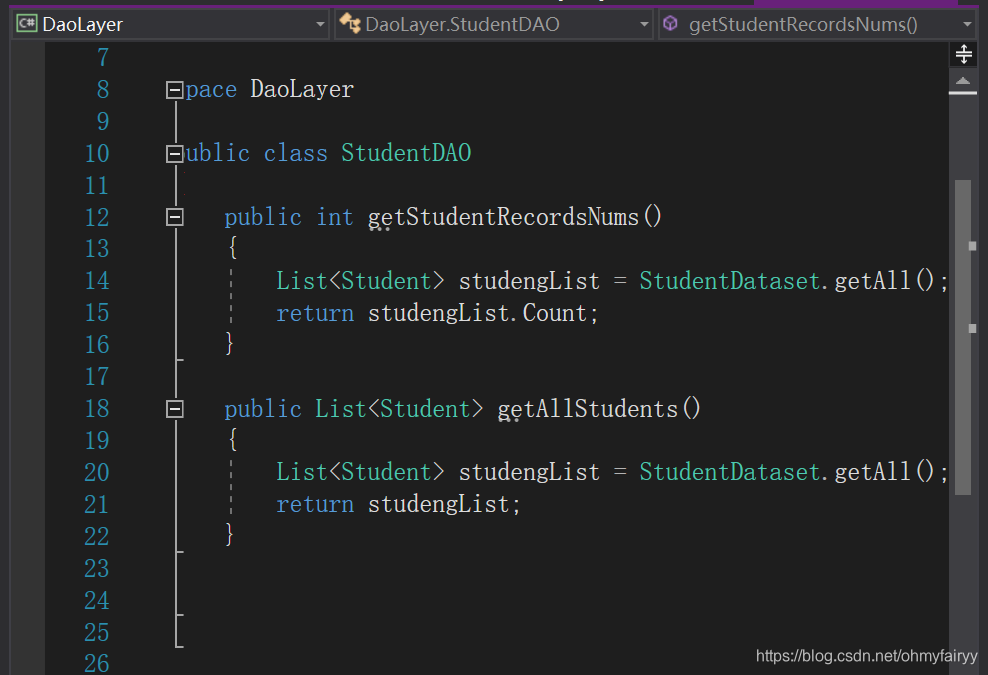Collapse the getStudentRecordsNums method
The width and height of the screenshot is (988, 675).
click(175, 217)
